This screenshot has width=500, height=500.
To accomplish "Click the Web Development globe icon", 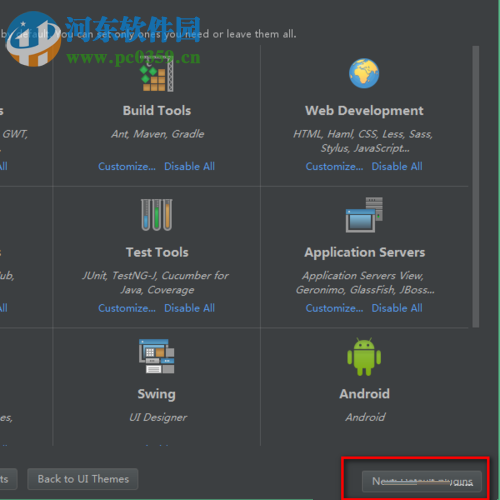I will point(364,73).
